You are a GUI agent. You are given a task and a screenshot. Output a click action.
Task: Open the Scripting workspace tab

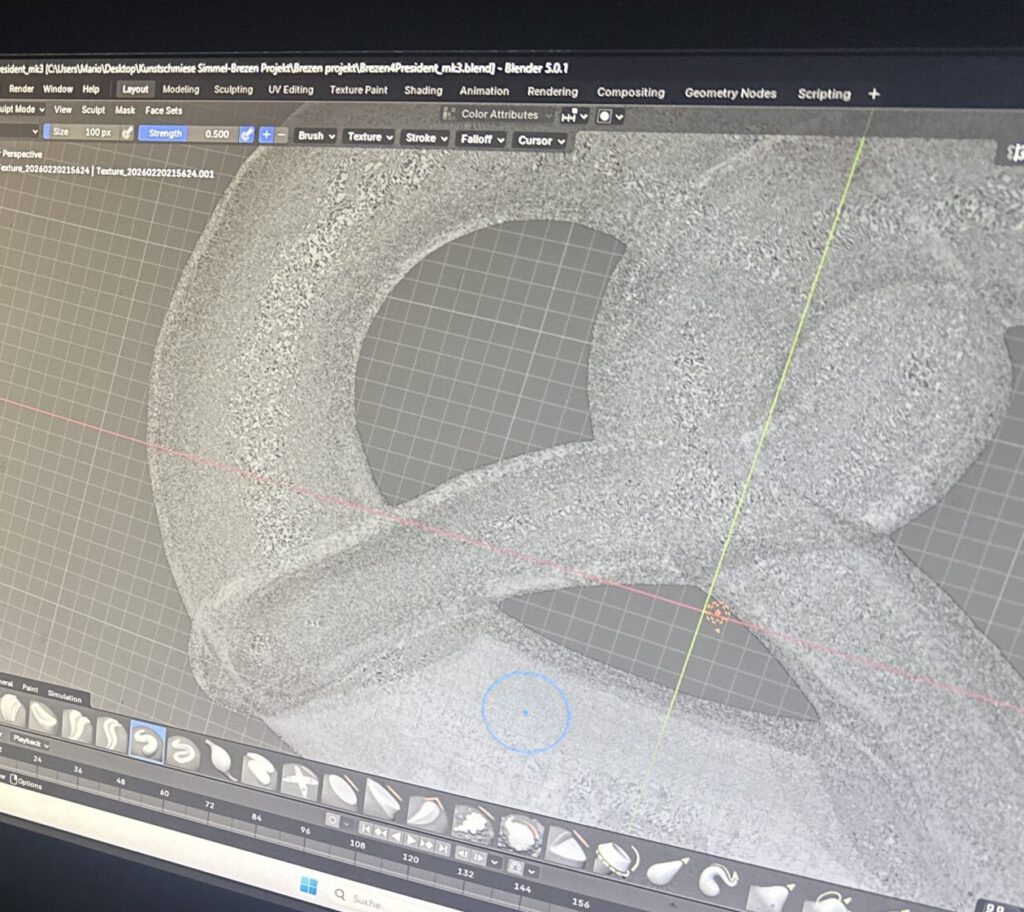824,94
